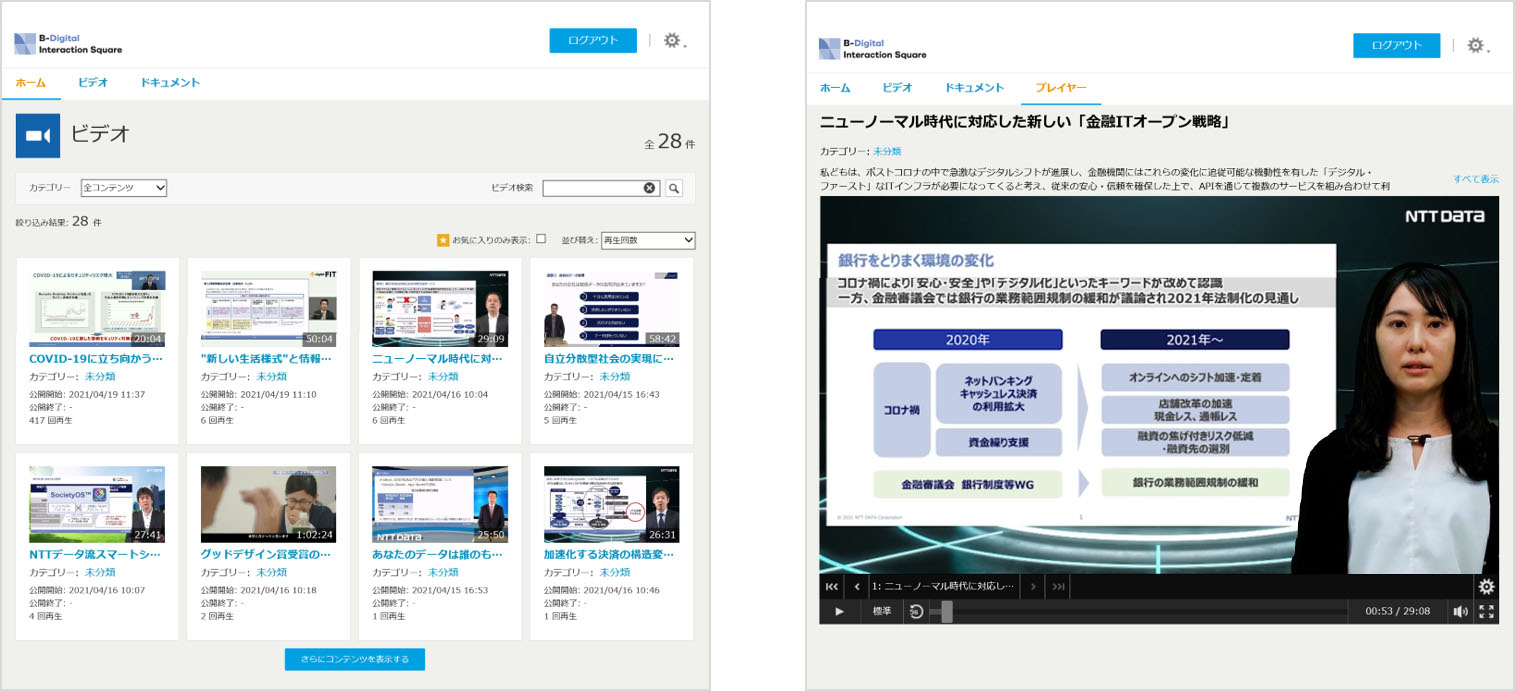Click the video search magnifier icon
Image resolution: width=1515 pixels, height=691 pixels.
674,188
